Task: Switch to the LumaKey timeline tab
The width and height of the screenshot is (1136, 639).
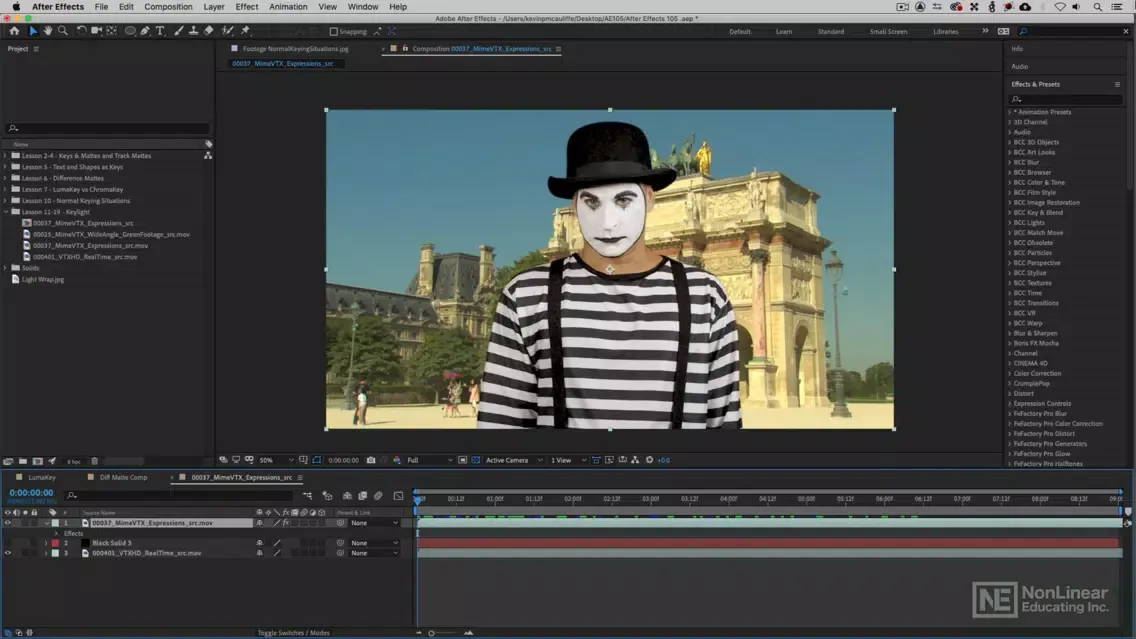Action: coord(42,477)
